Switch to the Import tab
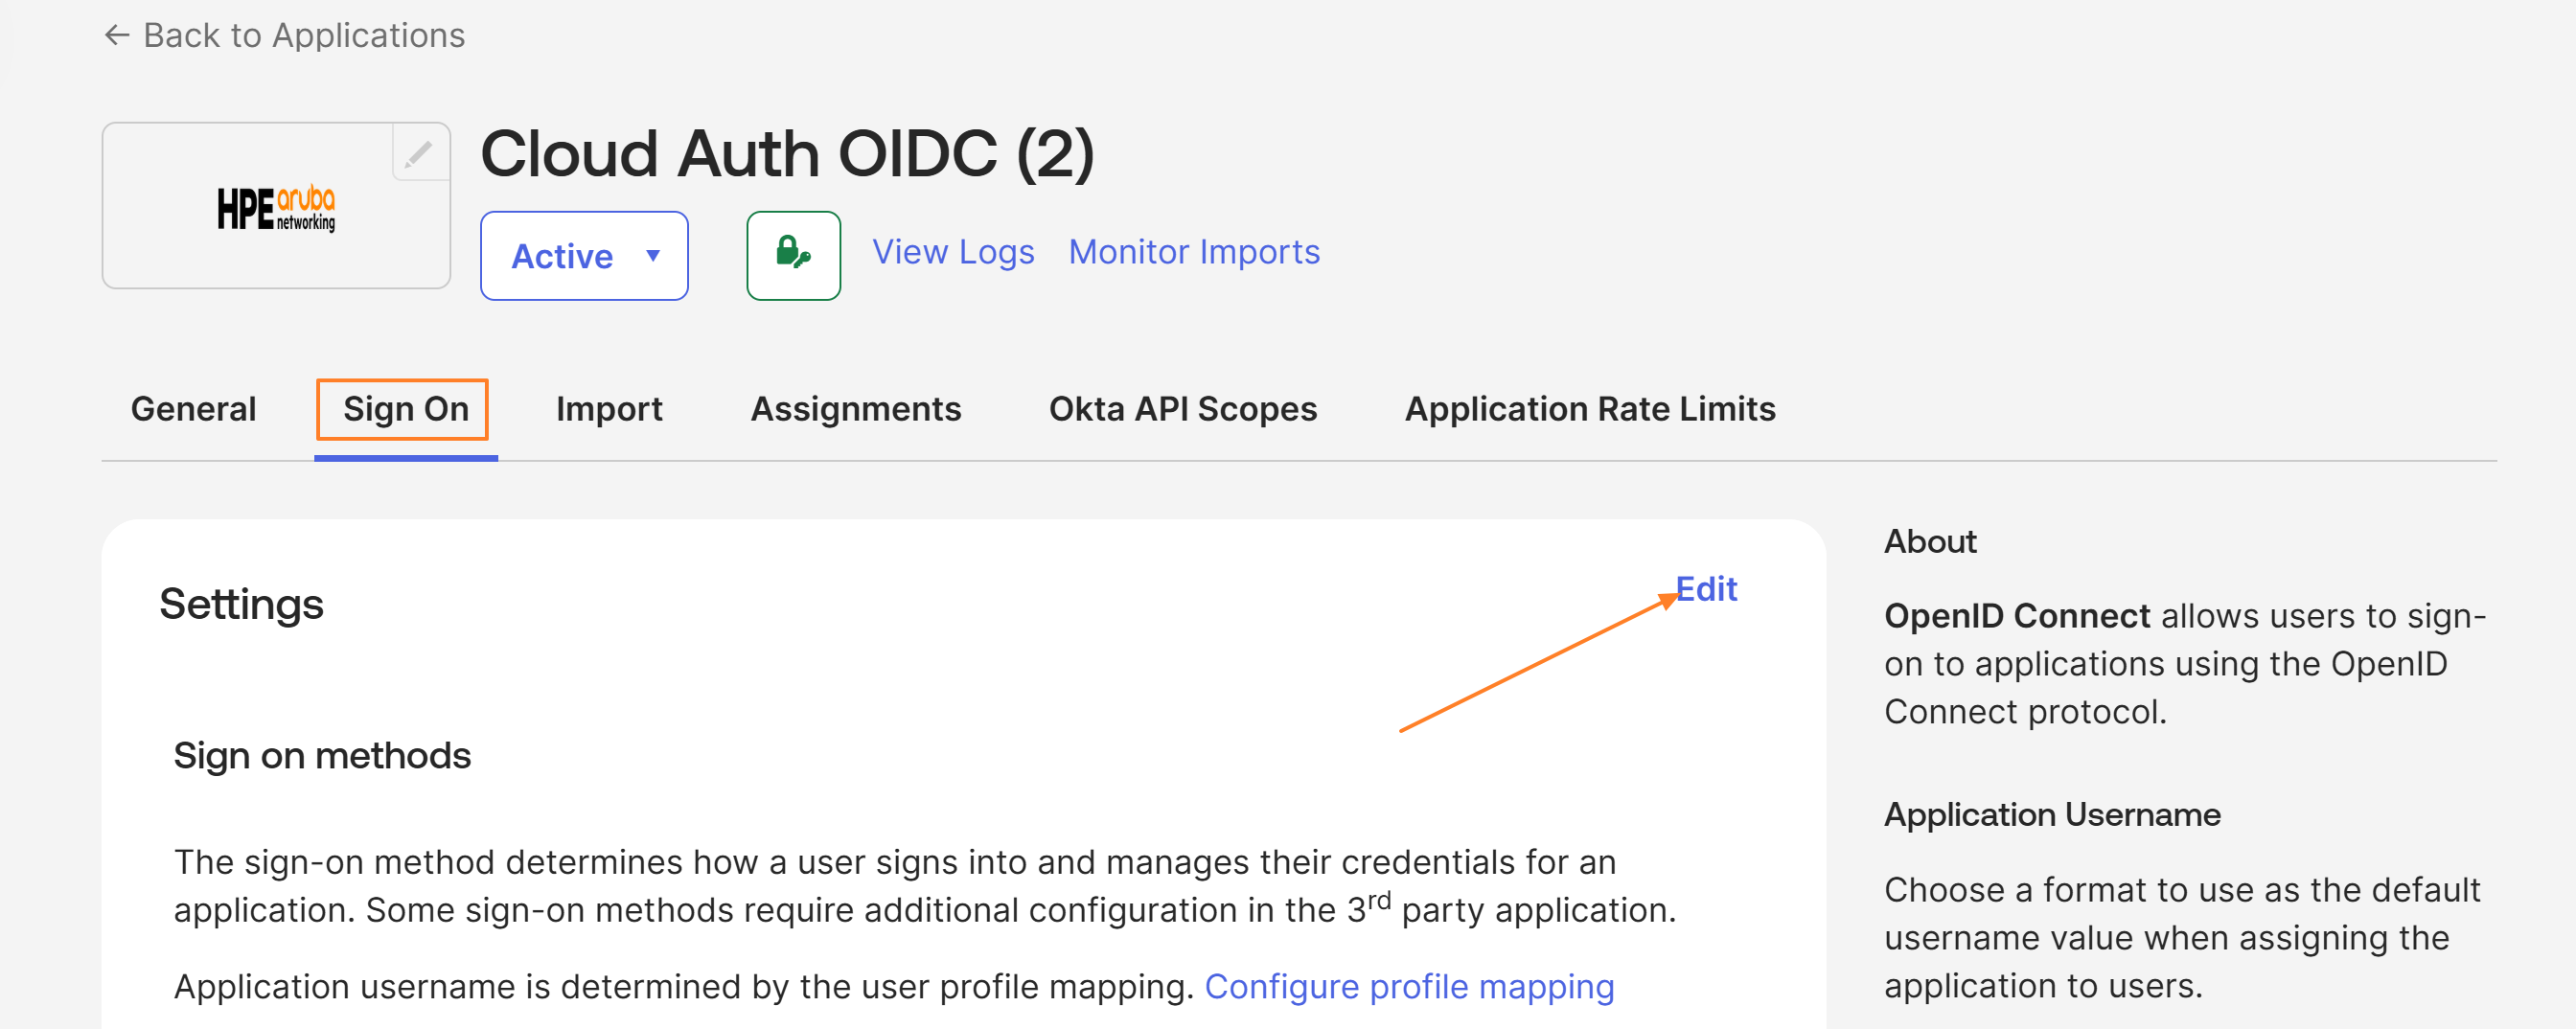The height and width of the screenshot is (1029, 2576). pos(609,409)
